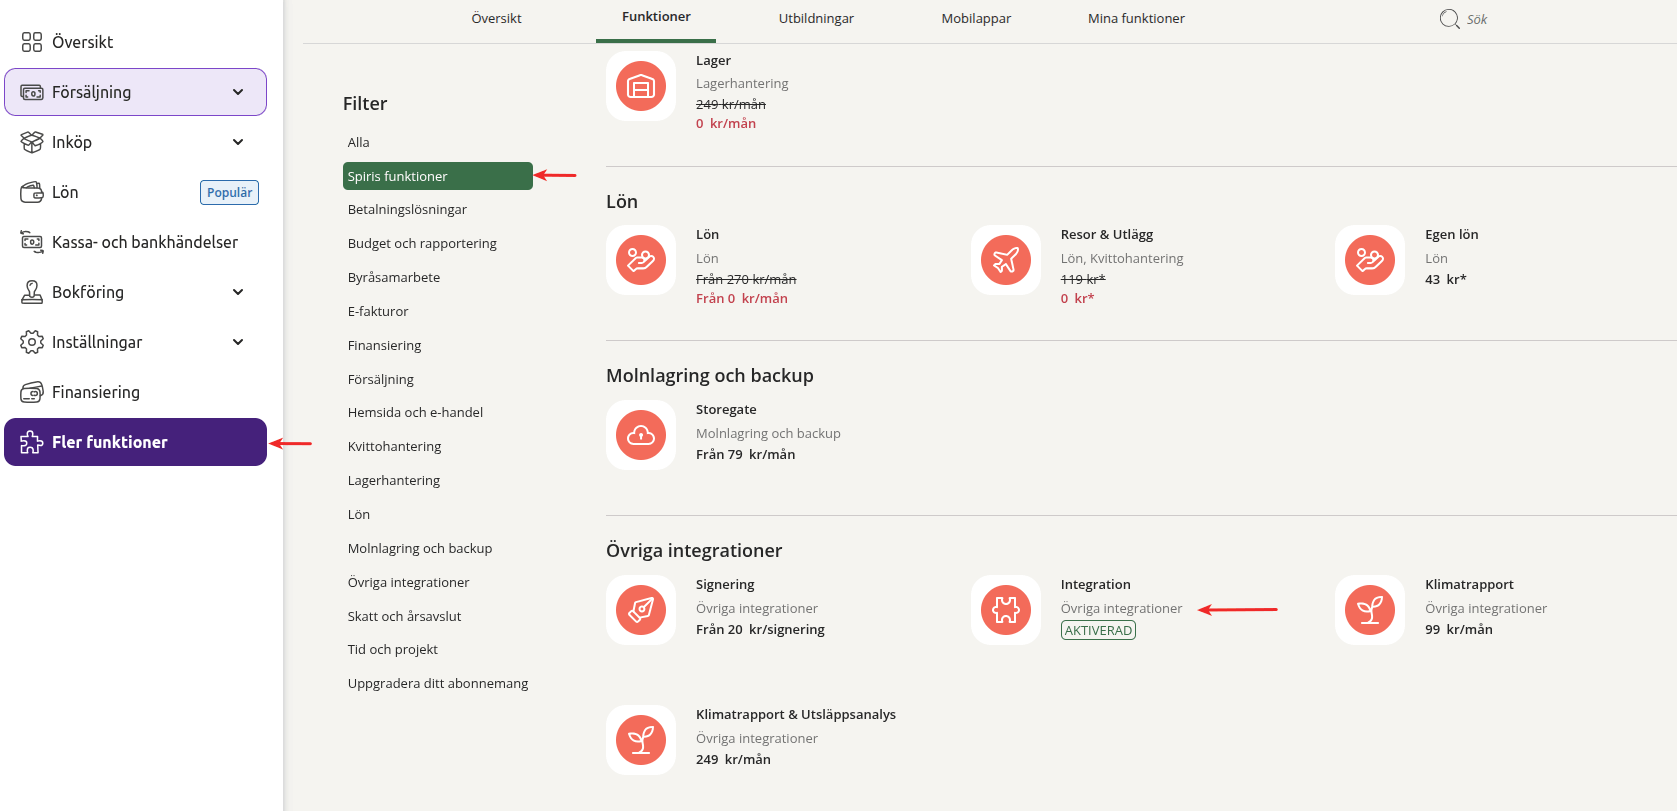
Task: Click the Fler funktioner sidebar button
Action: point(135,442)
